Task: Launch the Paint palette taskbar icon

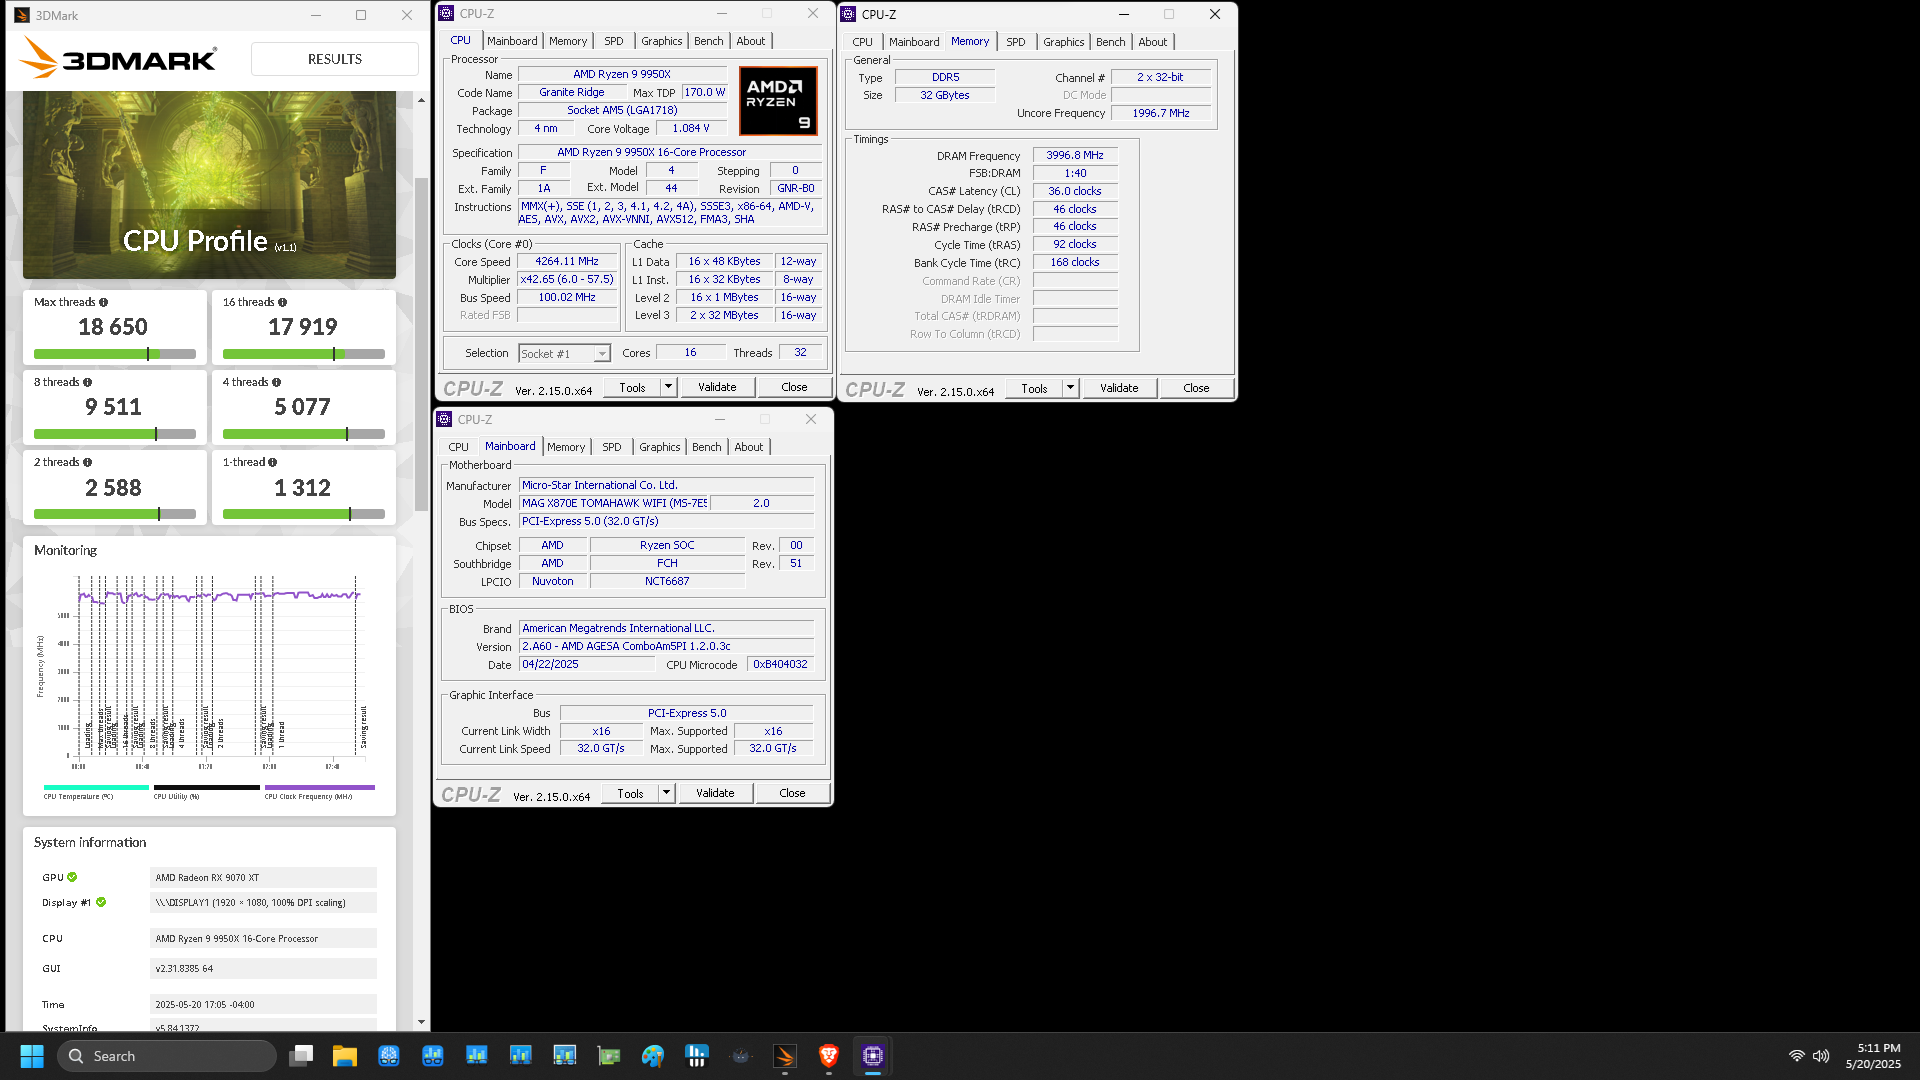Action: (x=653, y=1056)
